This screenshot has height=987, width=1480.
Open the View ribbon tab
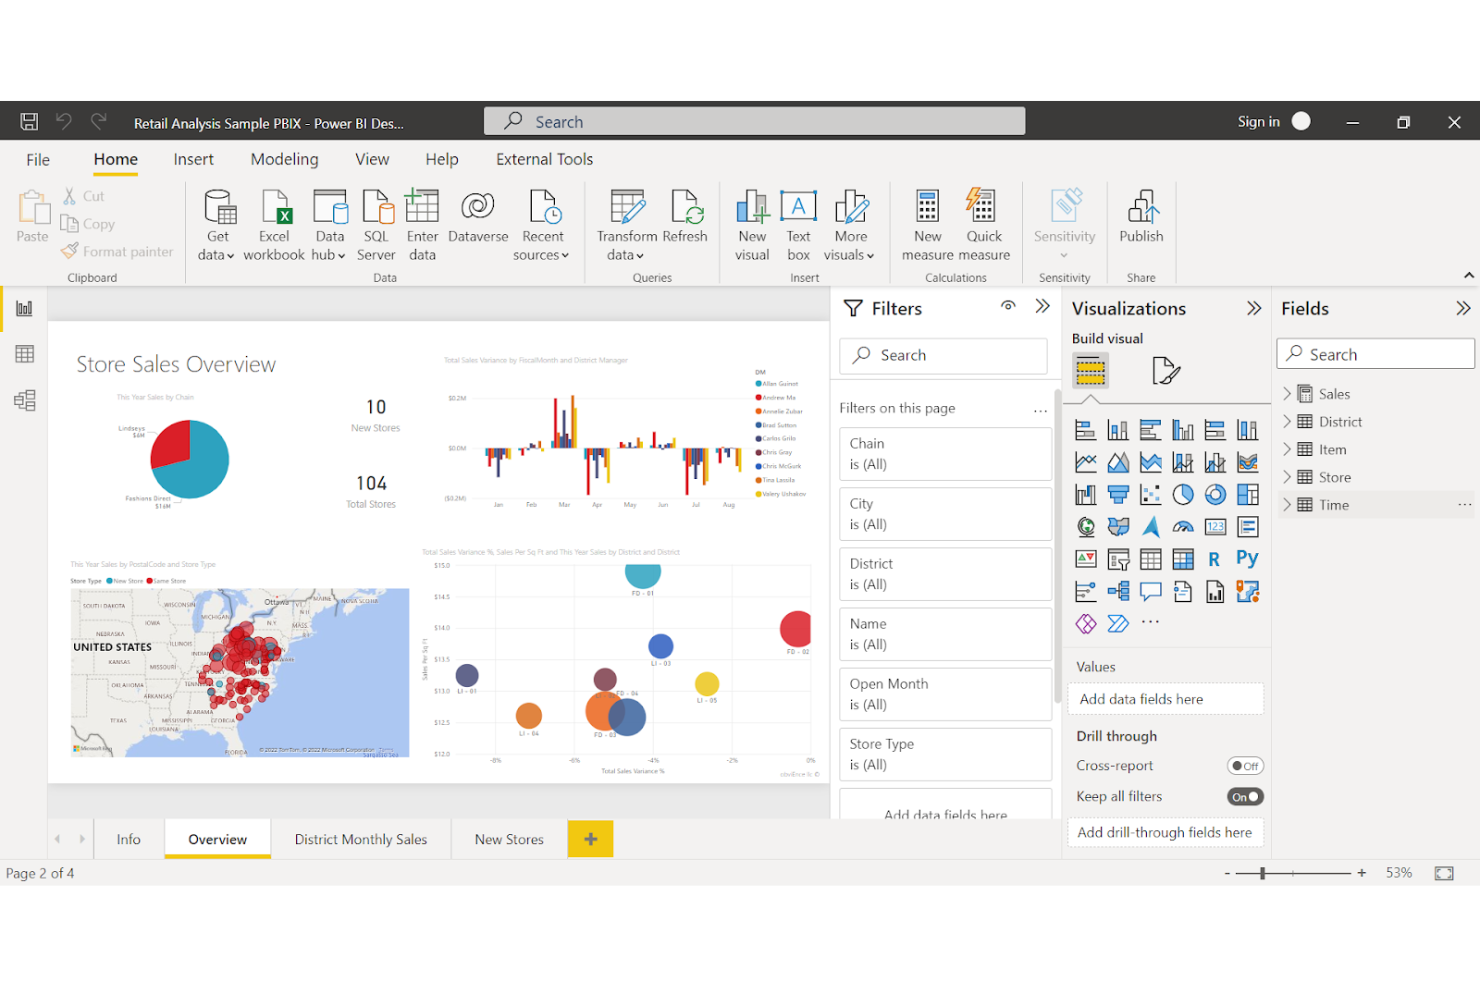[x=372, y=159]
